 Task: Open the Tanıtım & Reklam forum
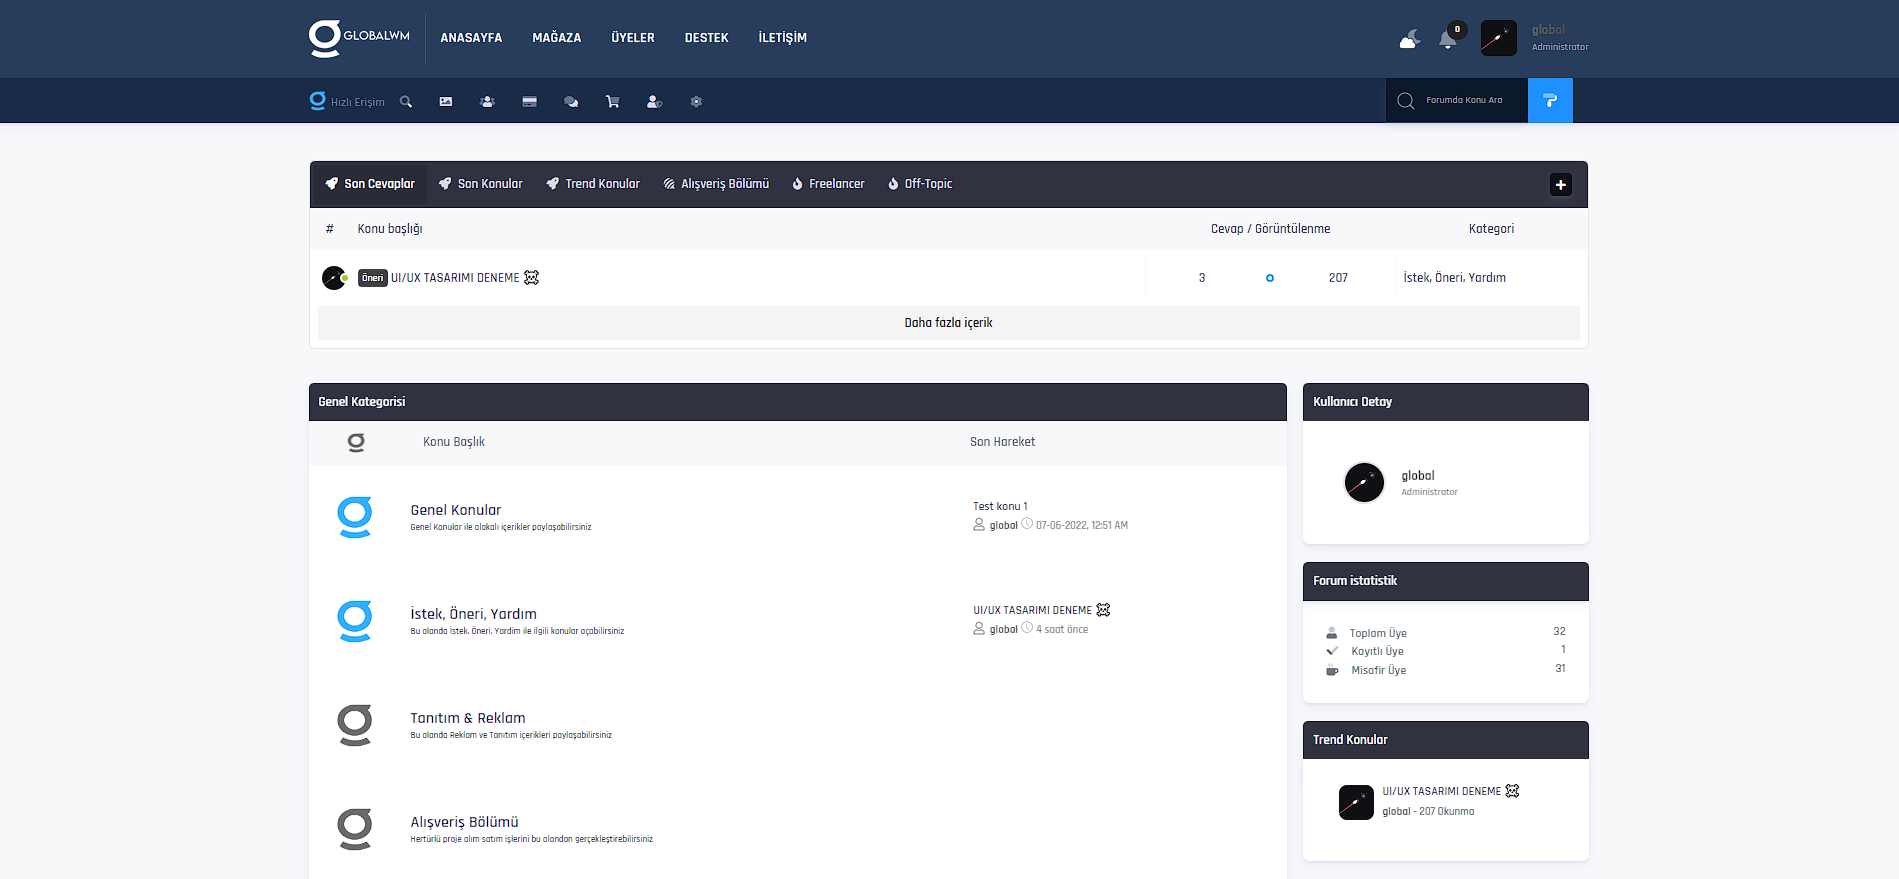pos(467,718)
